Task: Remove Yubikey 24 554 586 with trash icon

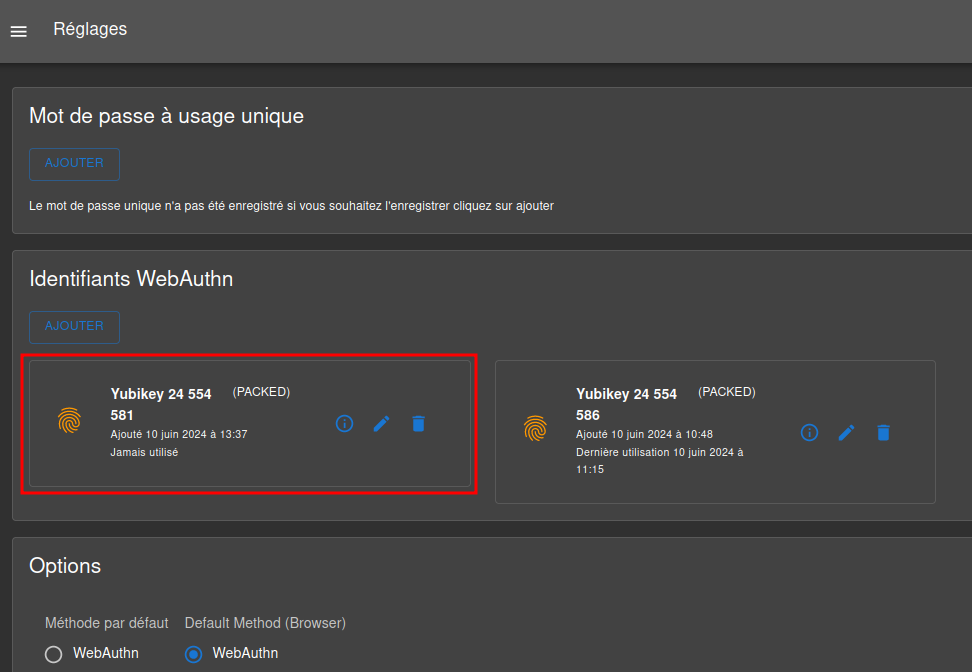Action: tap(884, 433)
